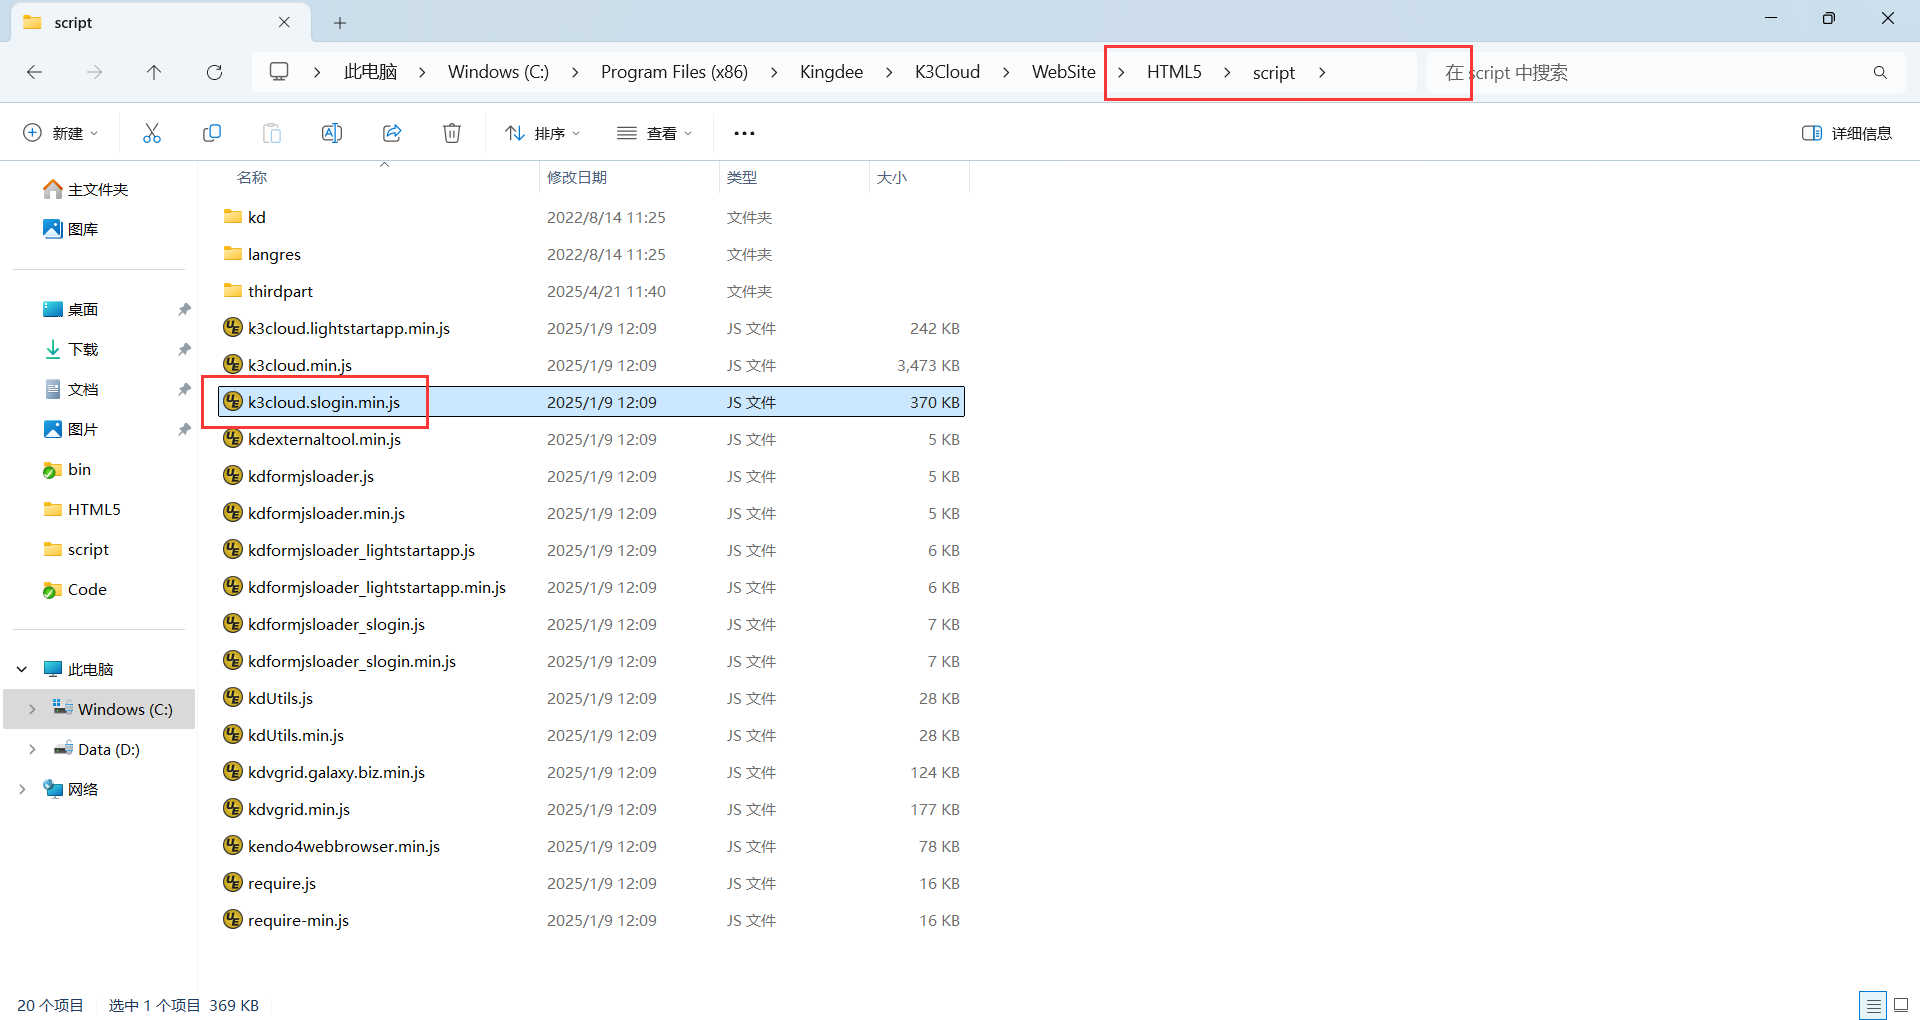1920x1020 pixels.
Task: Sort by the Name (名称) column header
Action: 252,177
